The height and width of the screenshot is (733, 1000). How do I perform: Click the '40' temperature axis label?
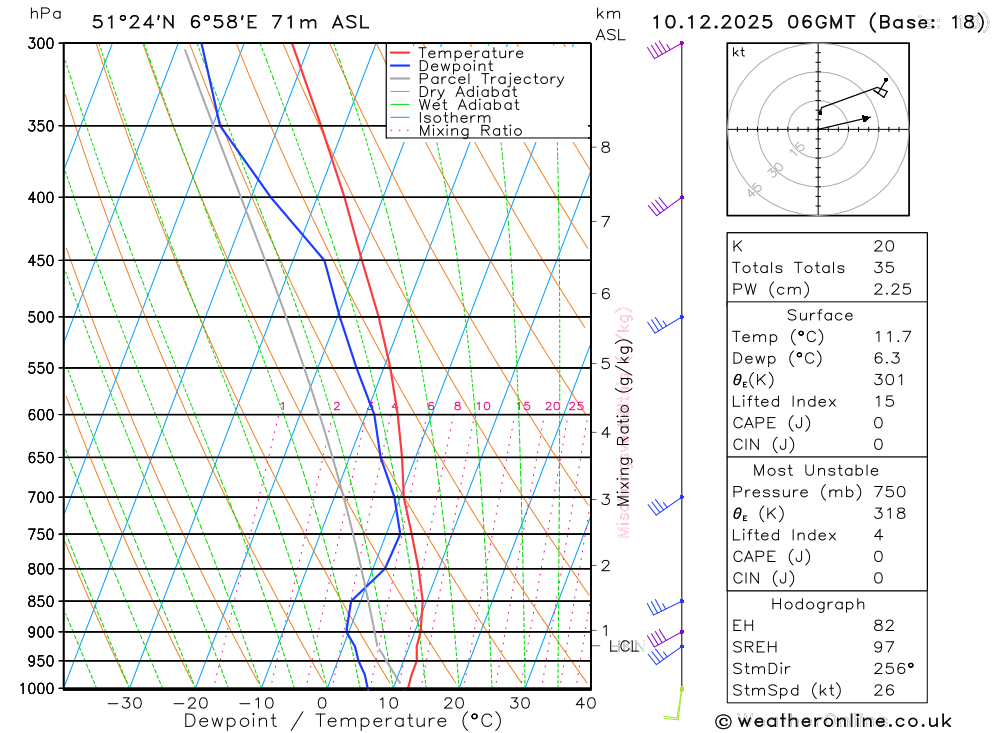585,703
